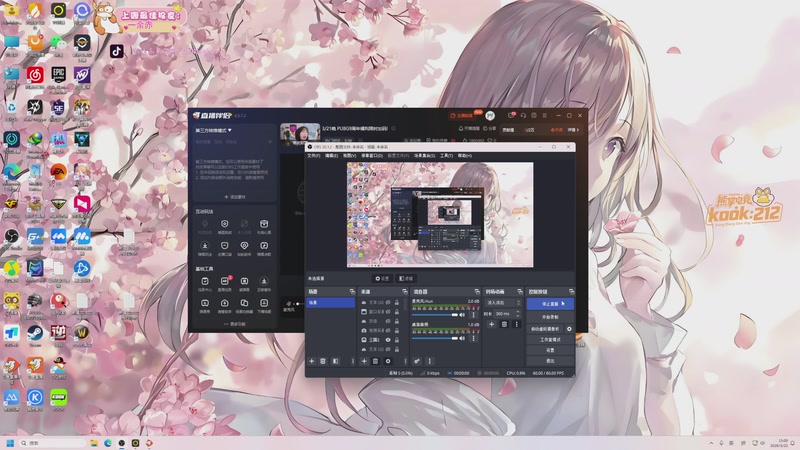Add a transition with plus icon
This screenshot has height=450, width=800.
(491, 324)
